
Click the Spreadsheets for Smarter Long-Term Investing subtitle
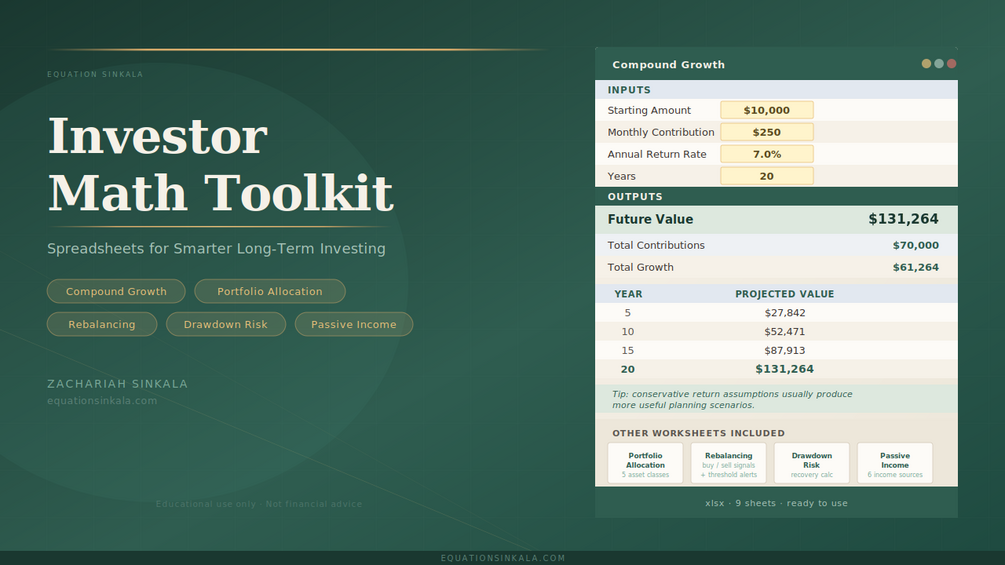[216, 249]
